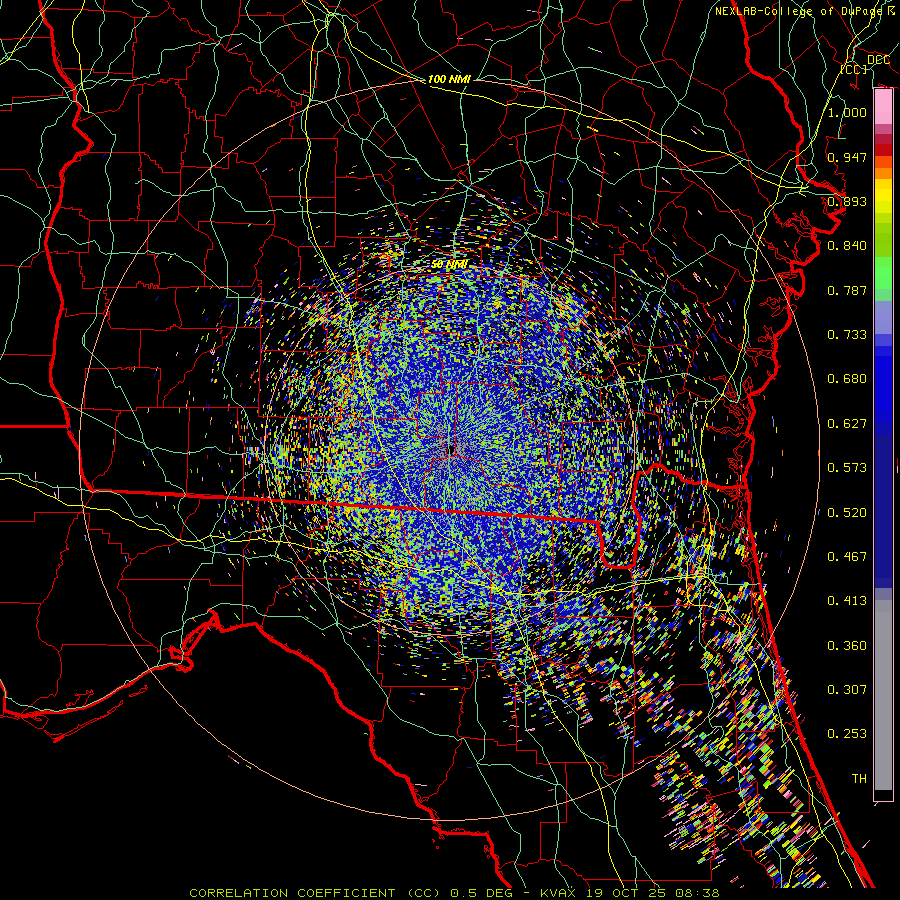The image size is (900, 900).
Task: Pick the pink swatch atop the color bar
Action: (883, 107)
